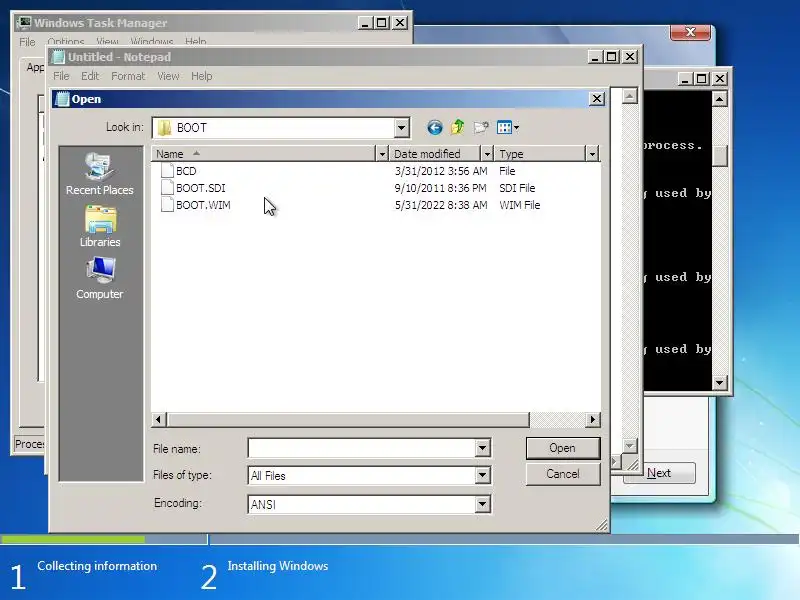The width and height of the screenshot is (800, 600).
Task: Open Notepad's File menu
Action: [x=61, y=76]
